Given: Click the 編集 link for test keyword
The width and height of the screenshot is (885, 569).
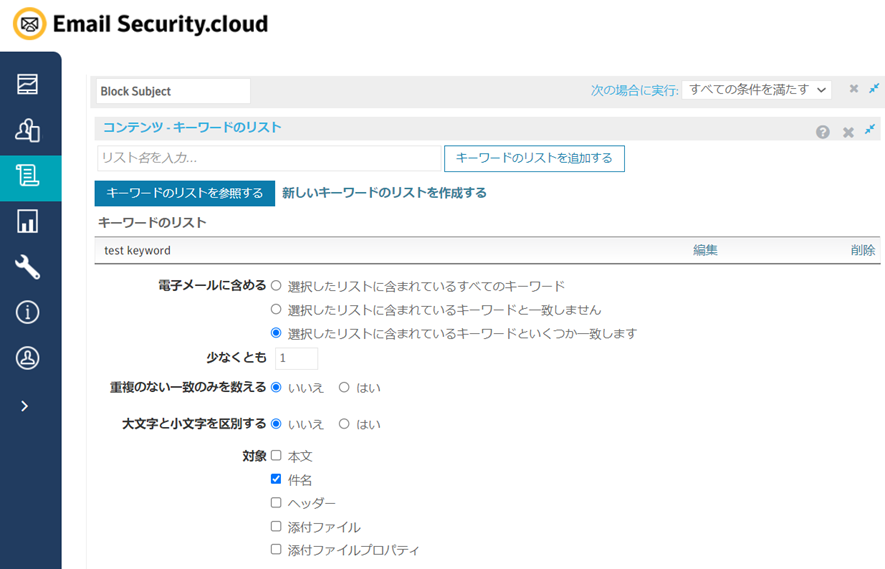Looking at the screenshot, I should click(705, 250).
